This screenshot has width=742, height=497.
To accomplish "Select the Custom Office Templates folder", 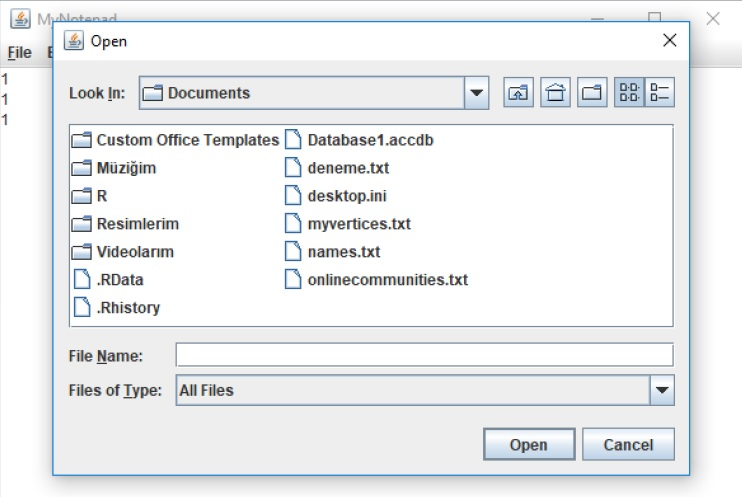I will pos(176,140).
